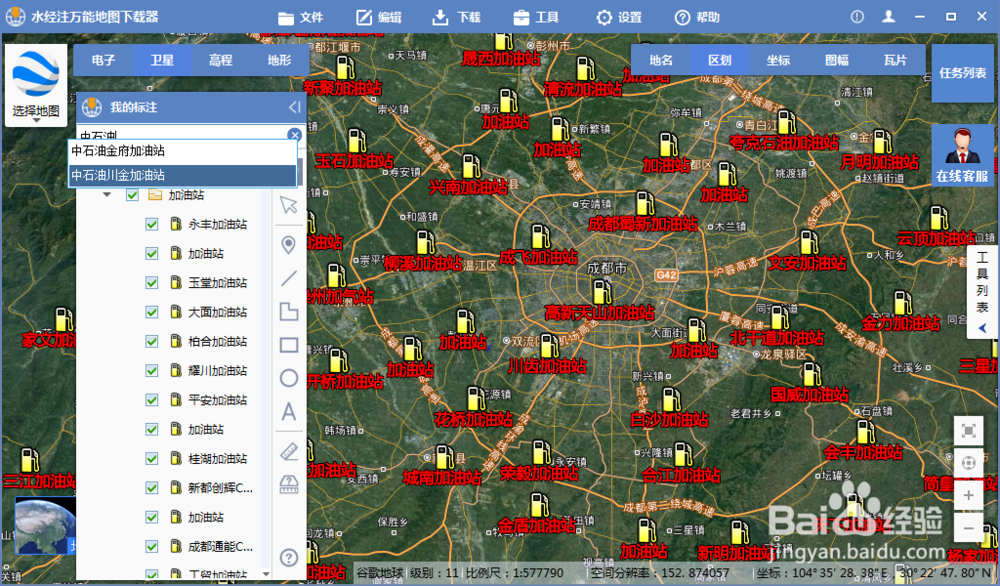The image size is (1000, 586).
Task: Switch to 高程 map tab
Action: [x=221, y=61]
